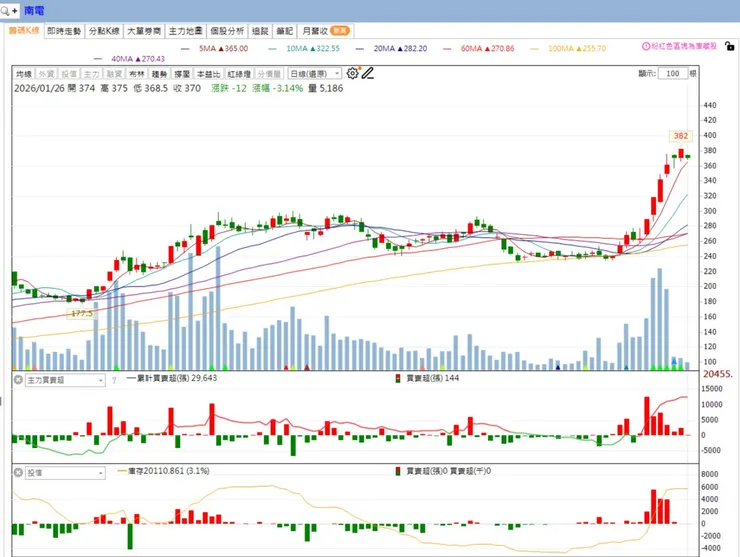This screenshot has height=557, width=740.
Task: Toggle 外資 indicator button
Action: point(46,74)
